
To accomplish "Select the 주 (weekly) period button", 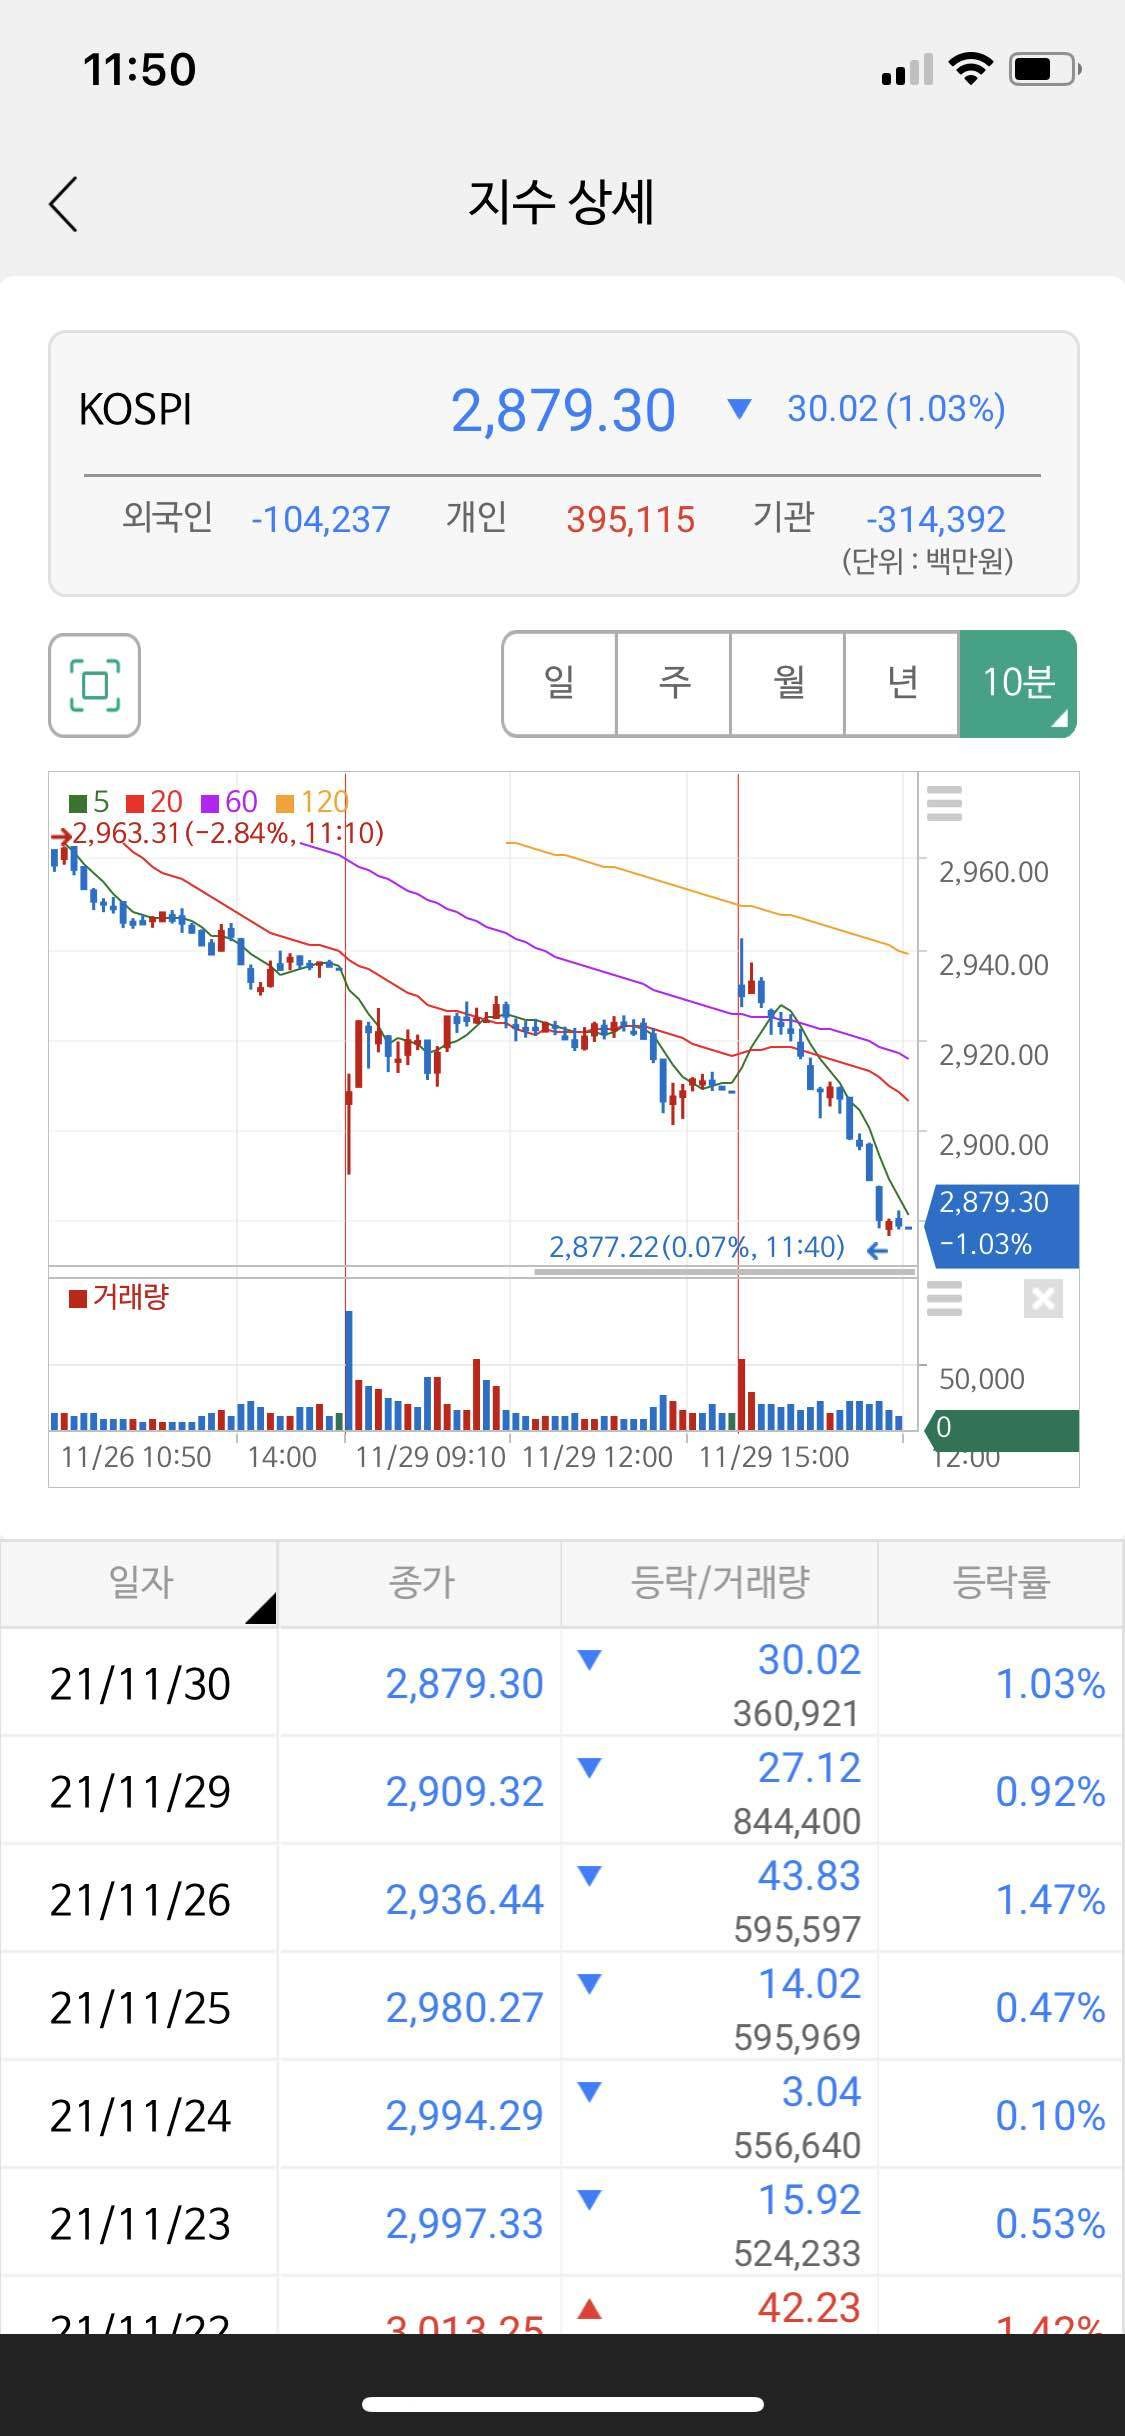I will (674, 684).
